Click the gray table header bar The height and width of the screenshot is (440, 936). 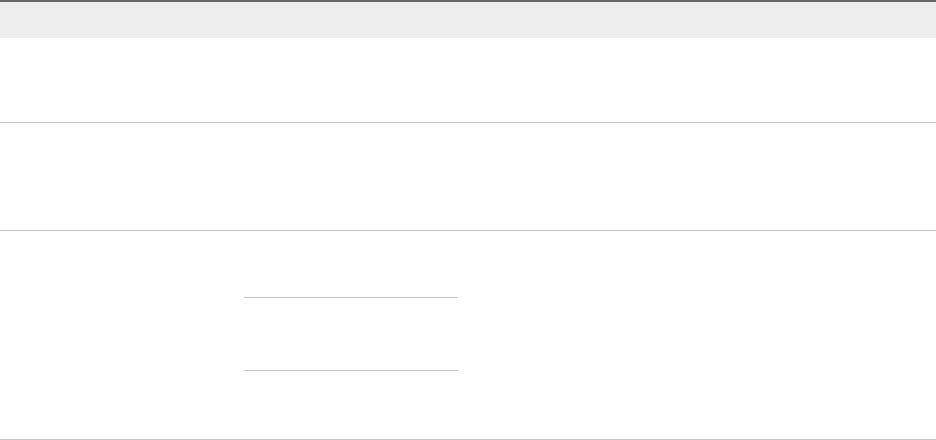468,19
